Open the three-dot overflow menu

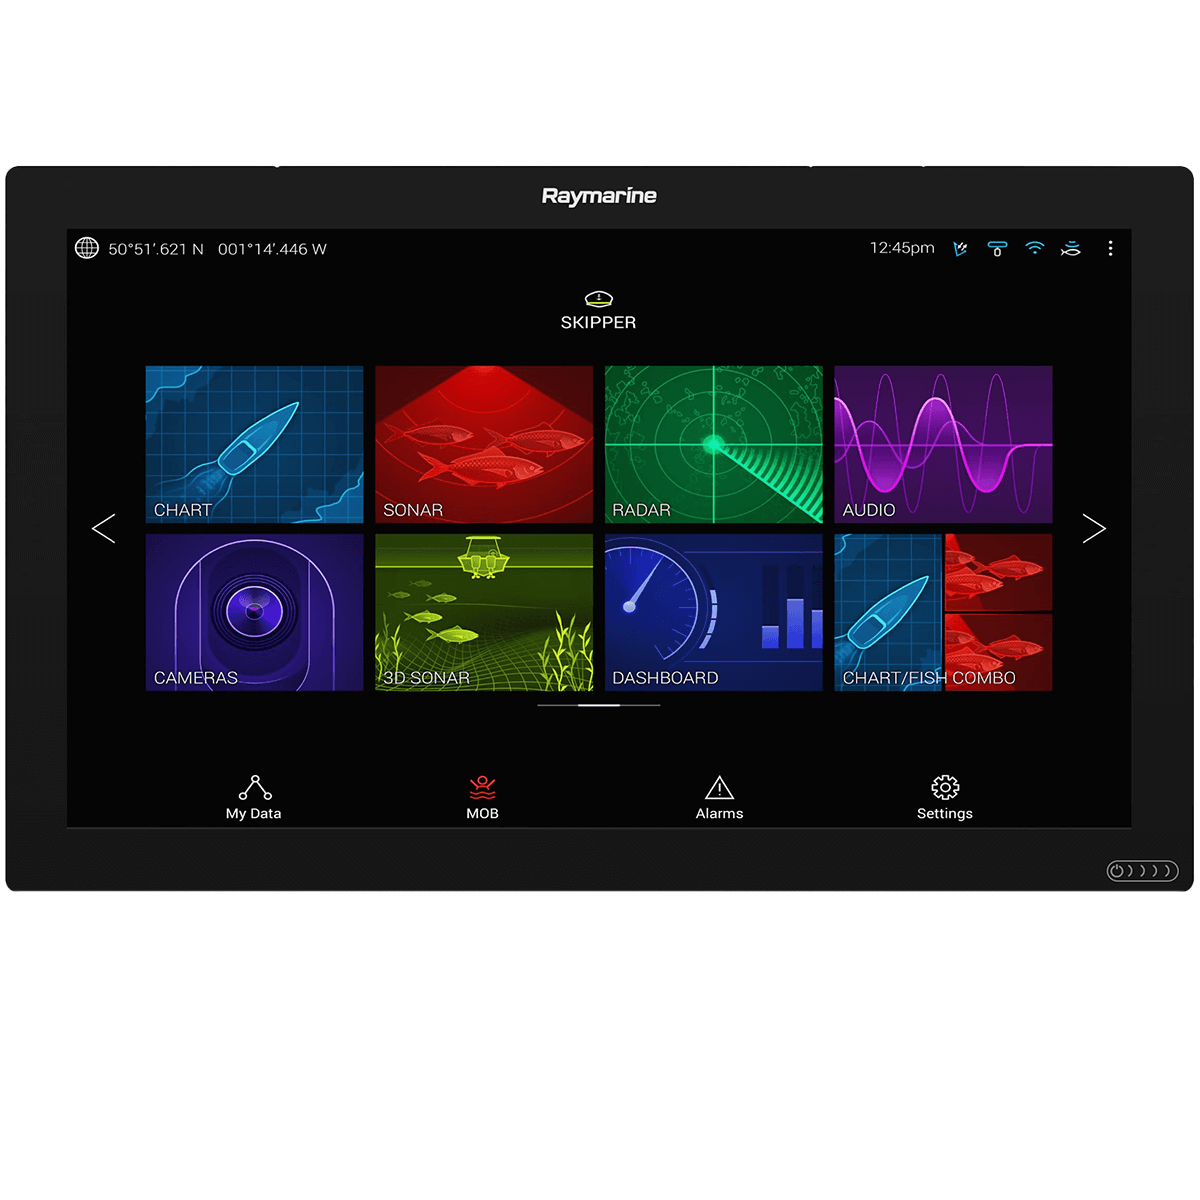pyautogui.click(x=1110, y=248)
